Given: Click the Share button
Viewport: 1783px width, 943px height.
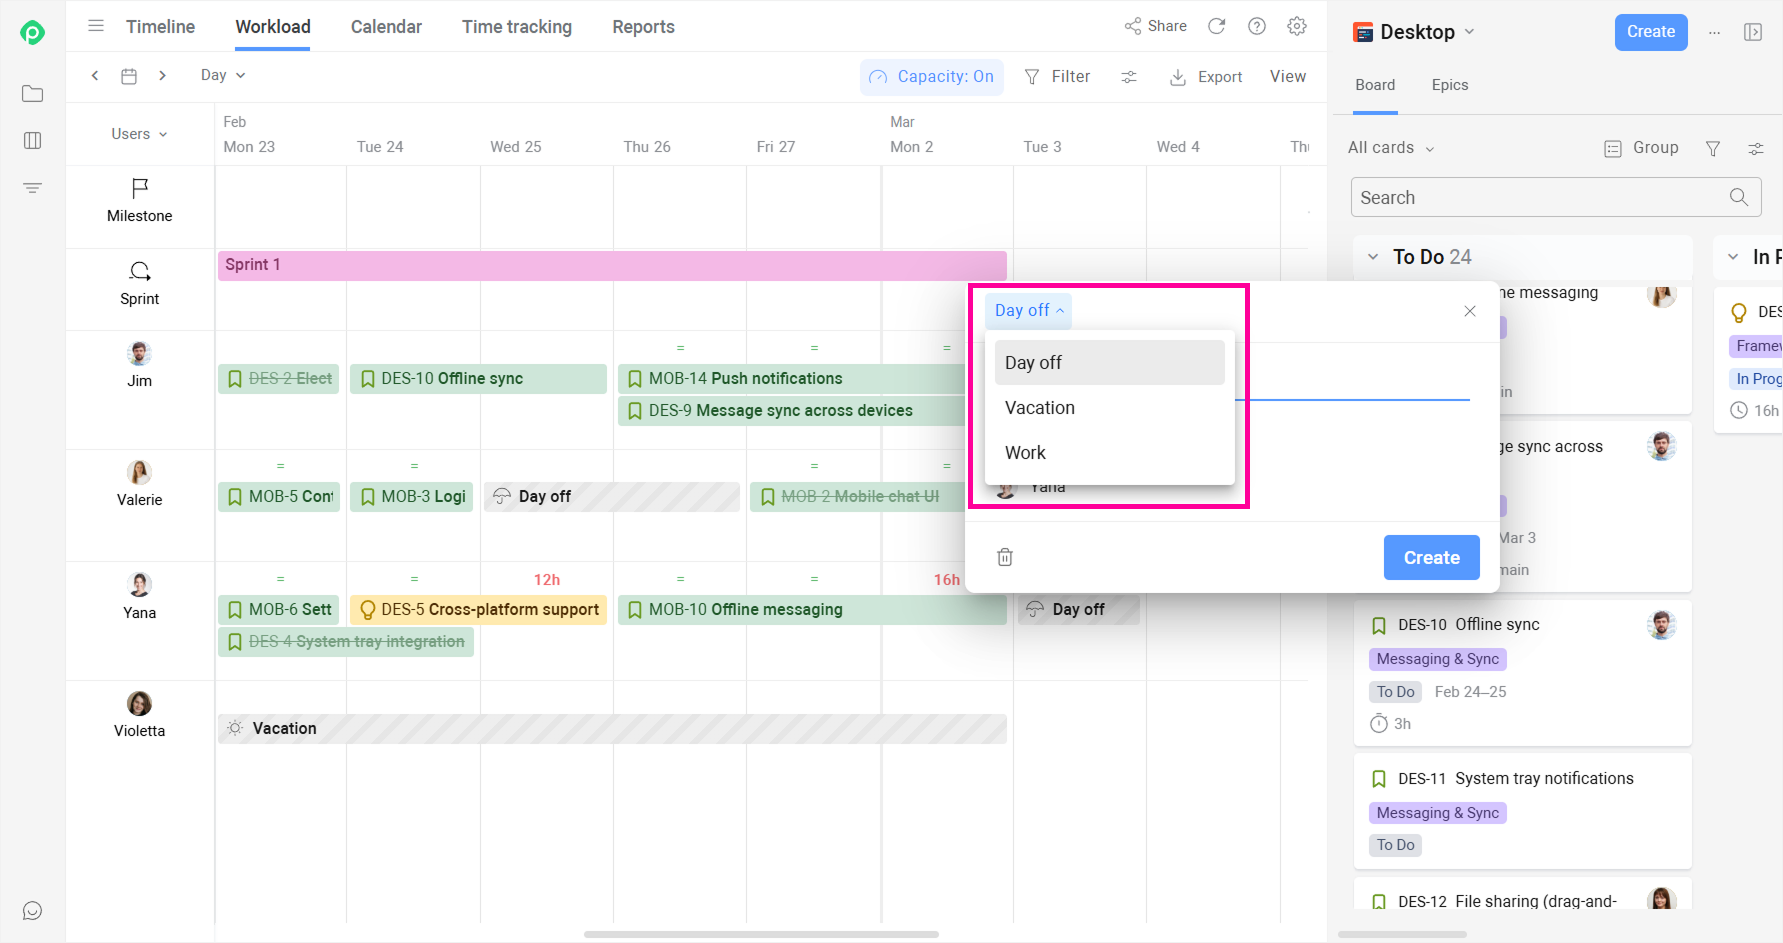Looking at the screenshot, I should [x=1155, y=26].
